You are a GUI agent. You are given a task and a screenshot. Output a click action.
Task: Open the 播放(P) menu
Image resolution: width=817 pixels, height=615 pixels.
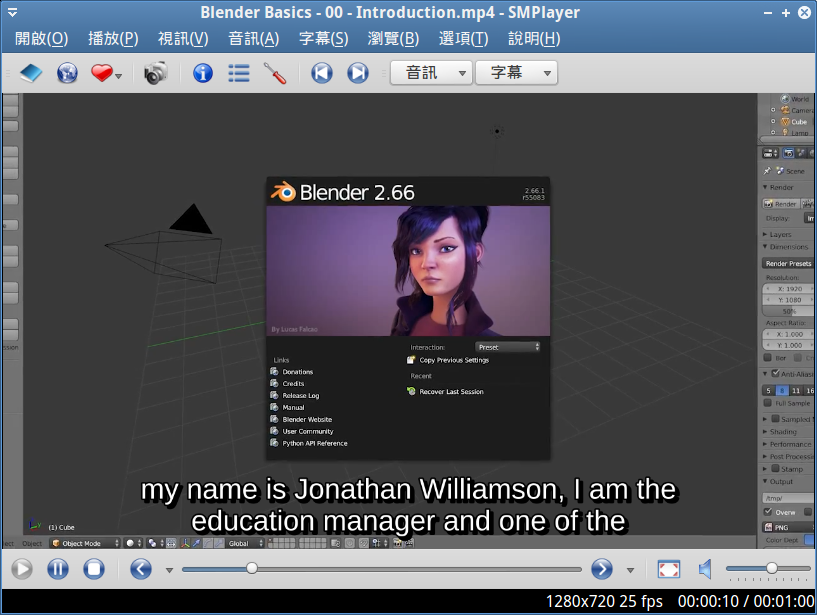pyautogui.click(x=113, y=39)
